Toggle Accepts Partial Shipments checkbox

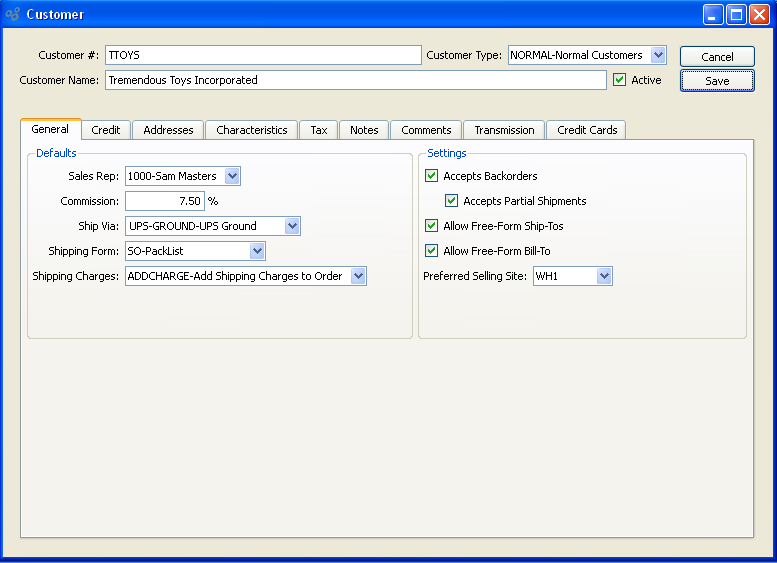[x=451, y=201]
